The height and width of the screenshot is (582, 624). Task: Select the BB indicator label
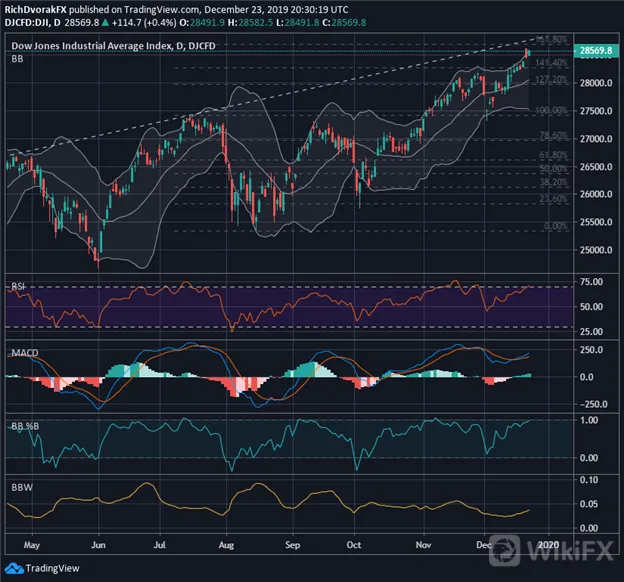[x=18, y=59]
